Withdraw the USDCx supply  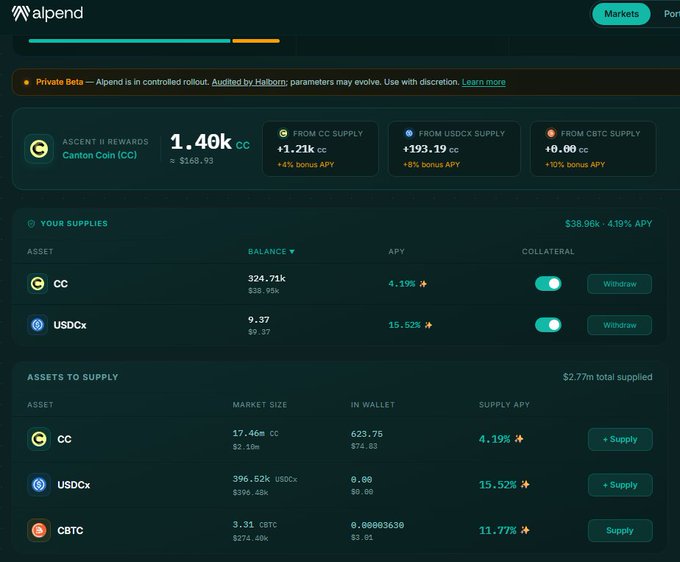[x=619, y=325]
